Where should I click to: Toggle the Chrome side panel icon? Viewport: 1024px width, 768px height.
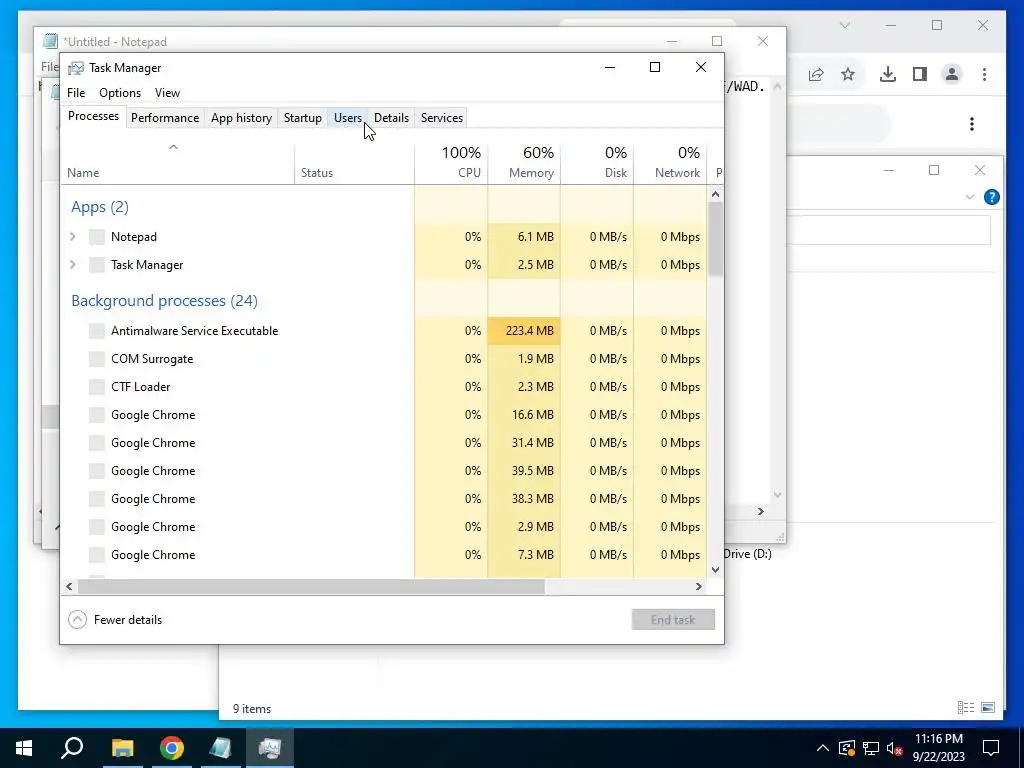pos(920,74)
